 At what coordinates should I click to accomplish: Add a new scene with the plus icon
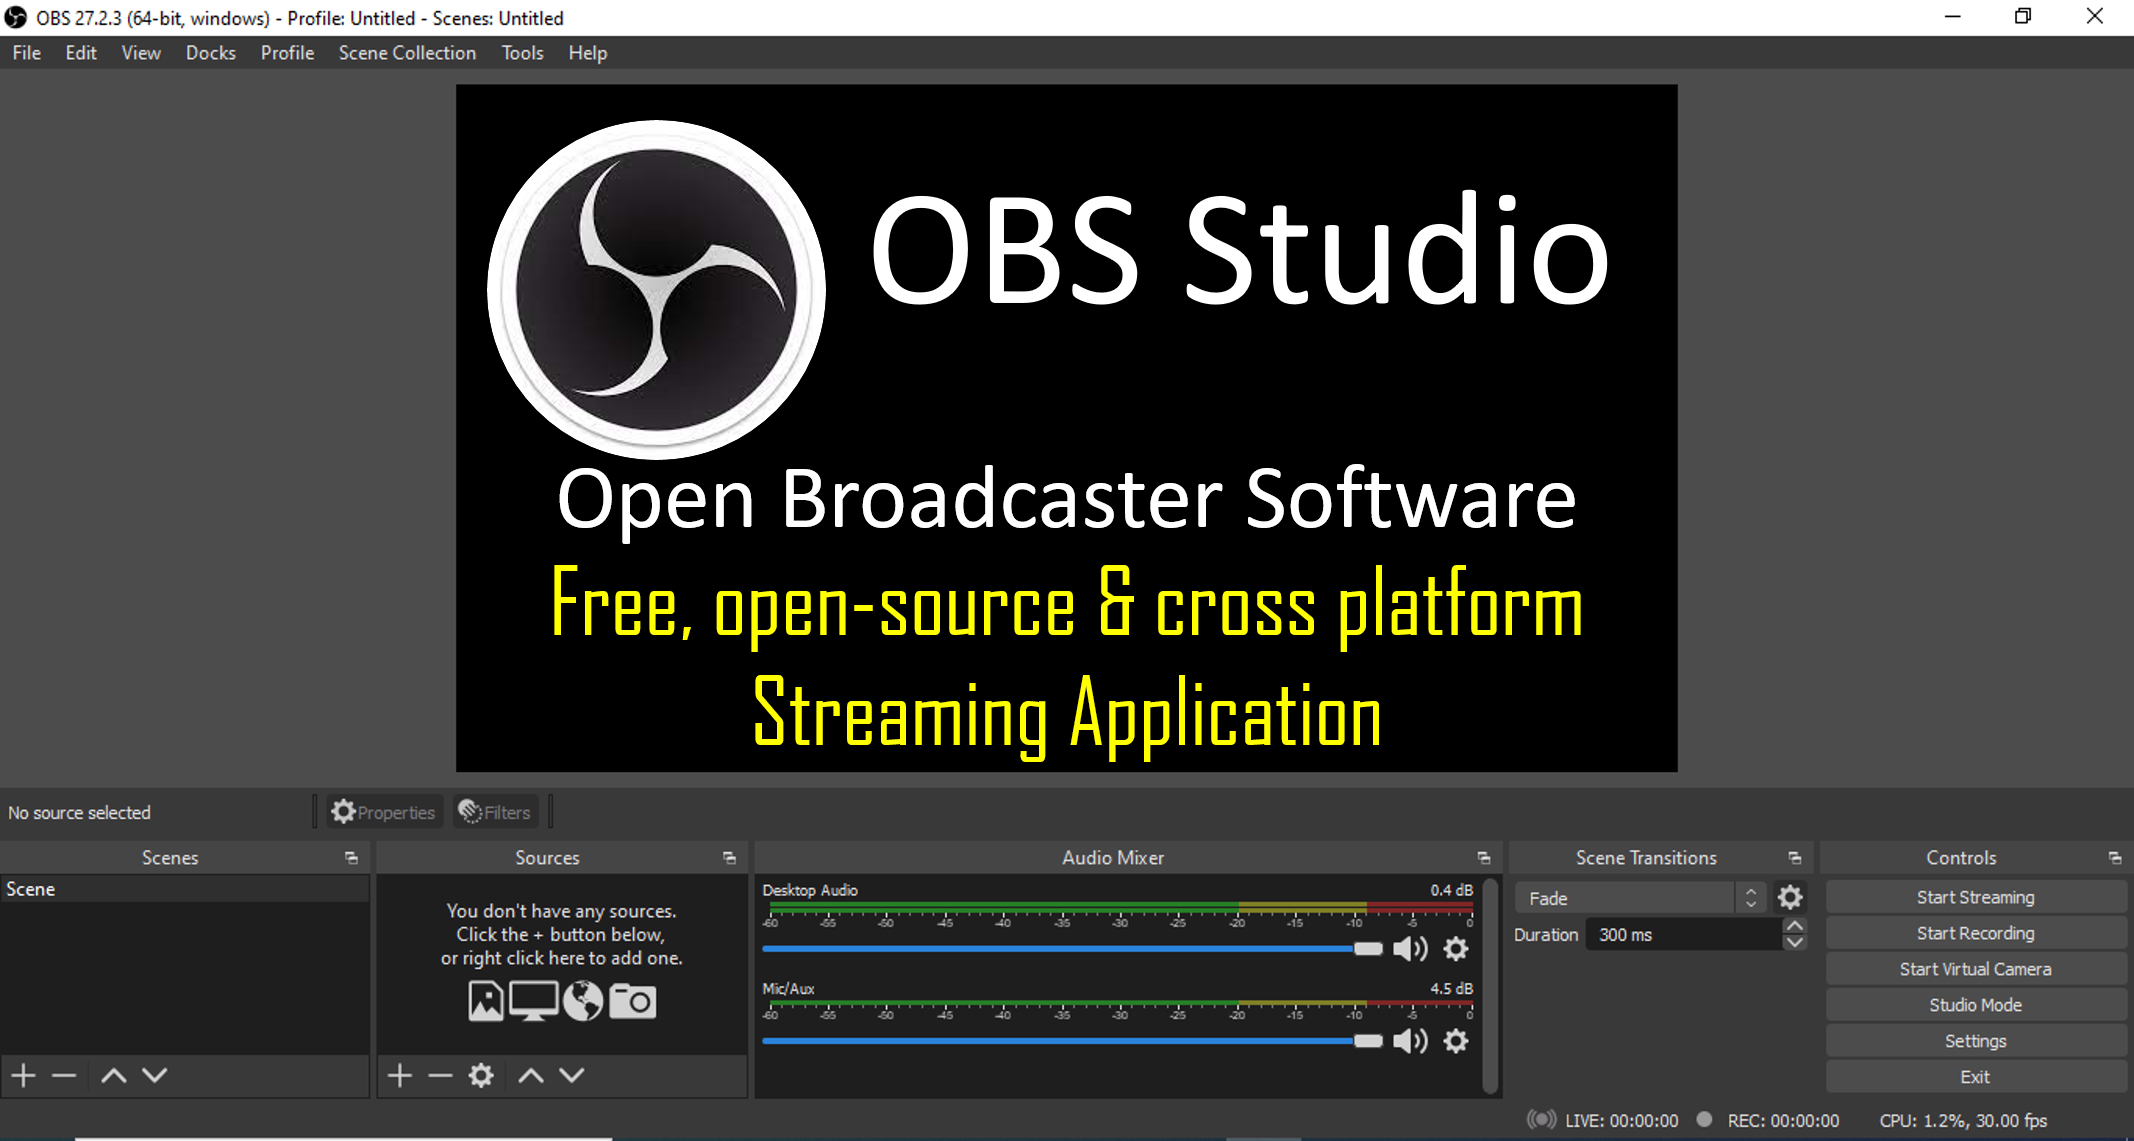[22, 1075]
